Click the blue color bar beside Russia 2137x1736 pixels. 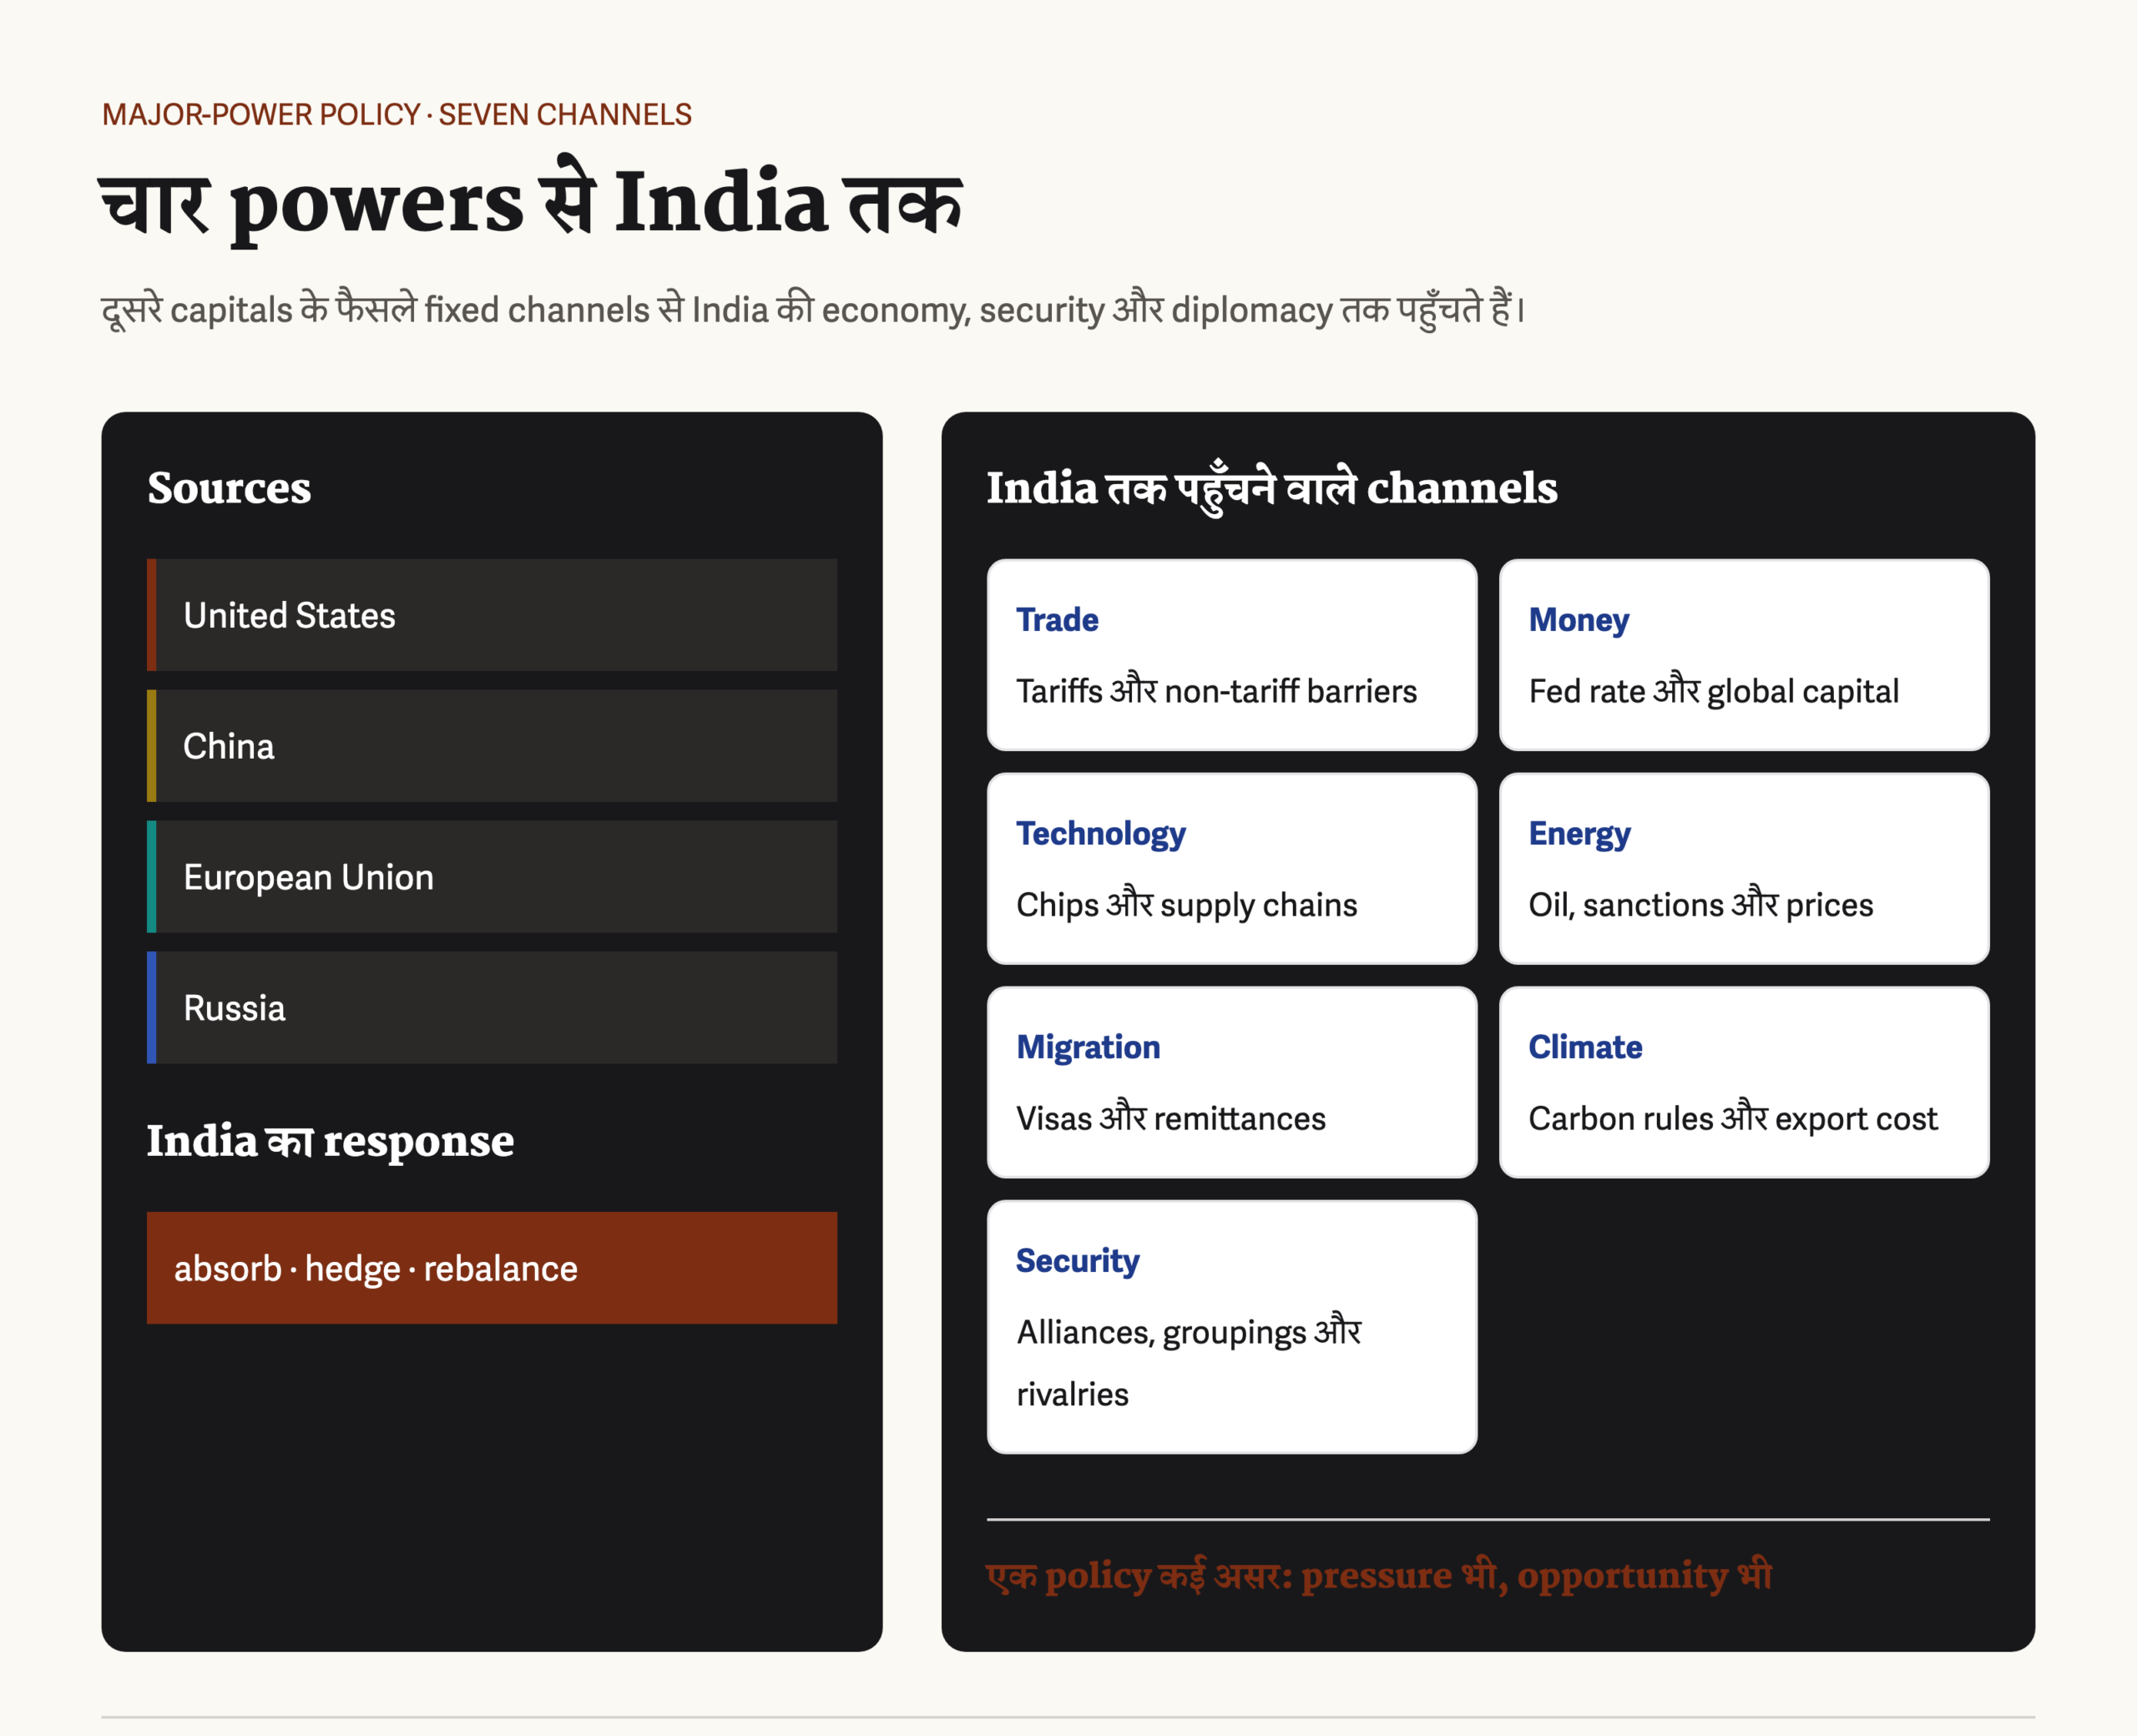click(152, 1007)
